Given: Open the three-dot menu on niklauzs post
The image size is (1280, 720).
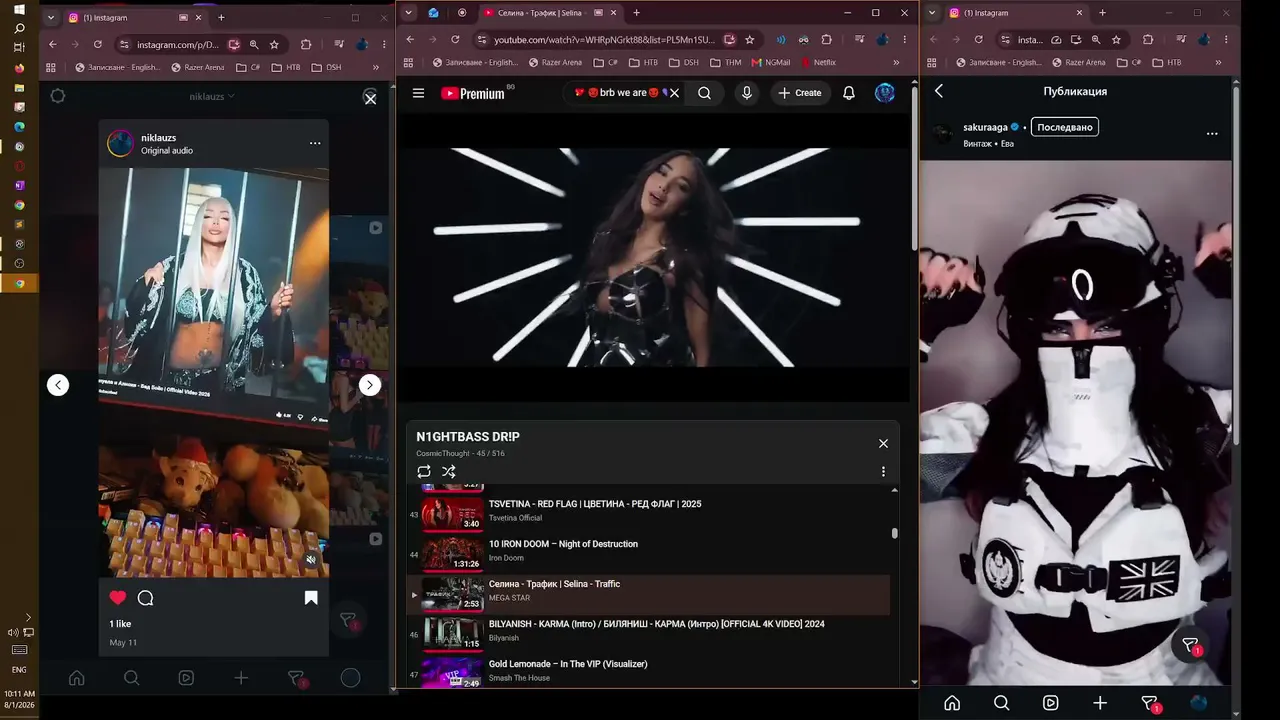Looking at the screenshot, I should (x=315, y=143).
